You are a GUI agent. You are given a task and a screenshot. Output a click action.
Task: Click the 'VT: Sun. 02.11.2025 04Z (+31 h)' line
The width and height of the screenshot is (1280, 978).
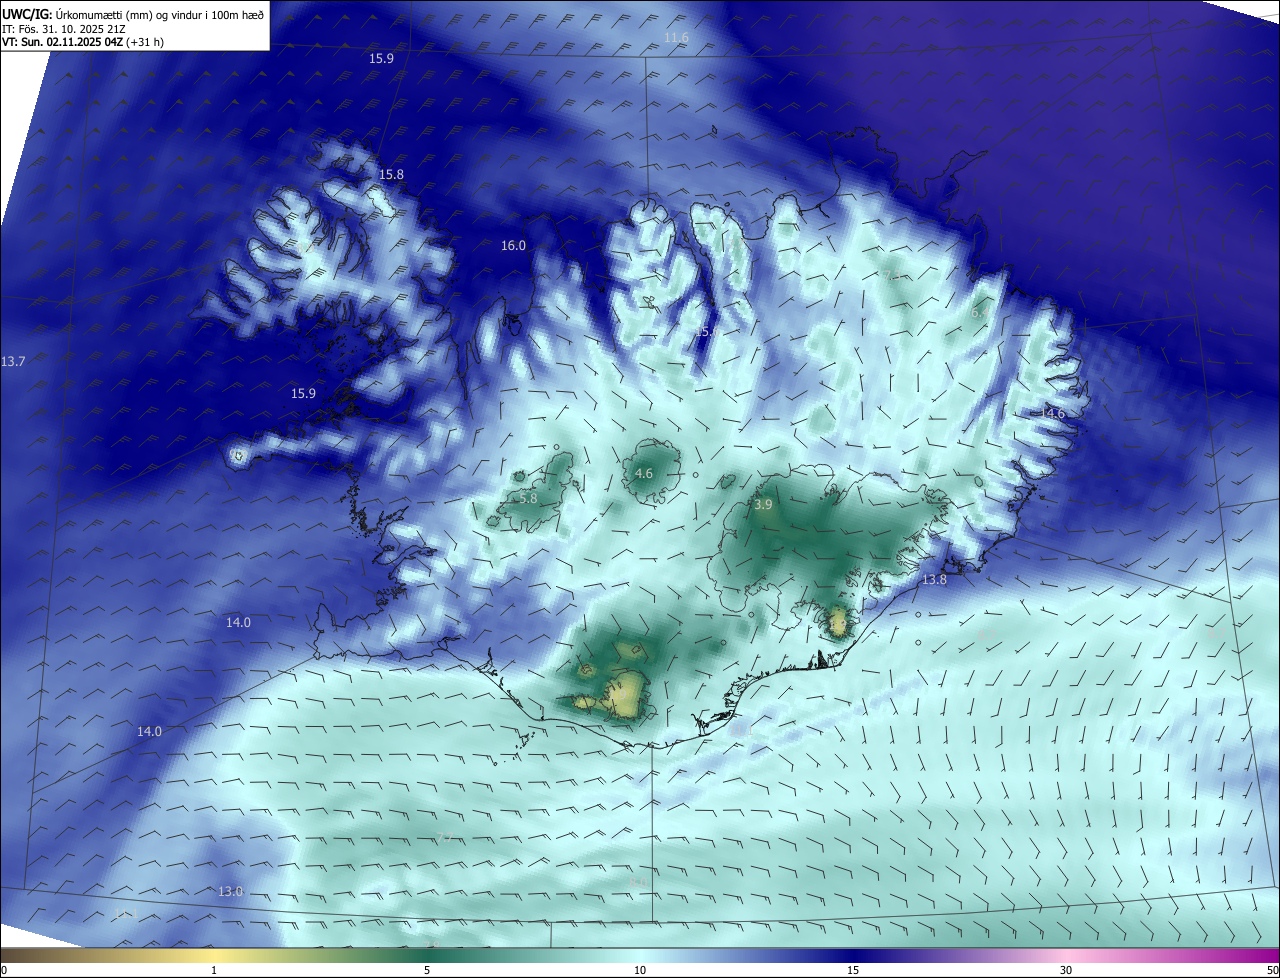(83, 42)
